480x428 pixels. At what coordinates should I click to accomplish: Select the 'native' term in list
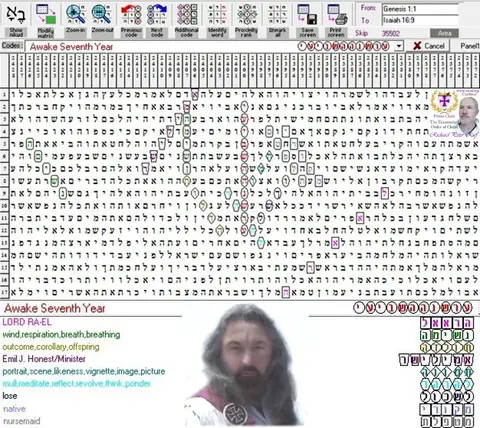[14, 409]
